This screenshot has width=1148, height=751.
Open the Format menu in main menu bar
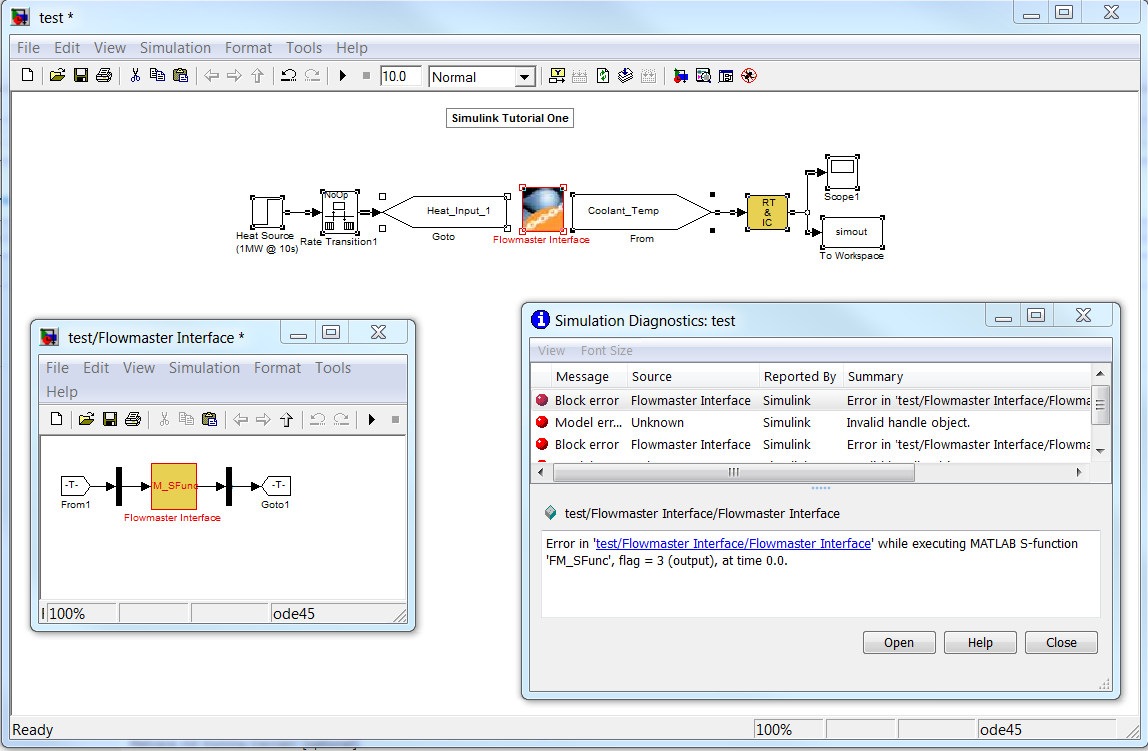tap(248, 48)
